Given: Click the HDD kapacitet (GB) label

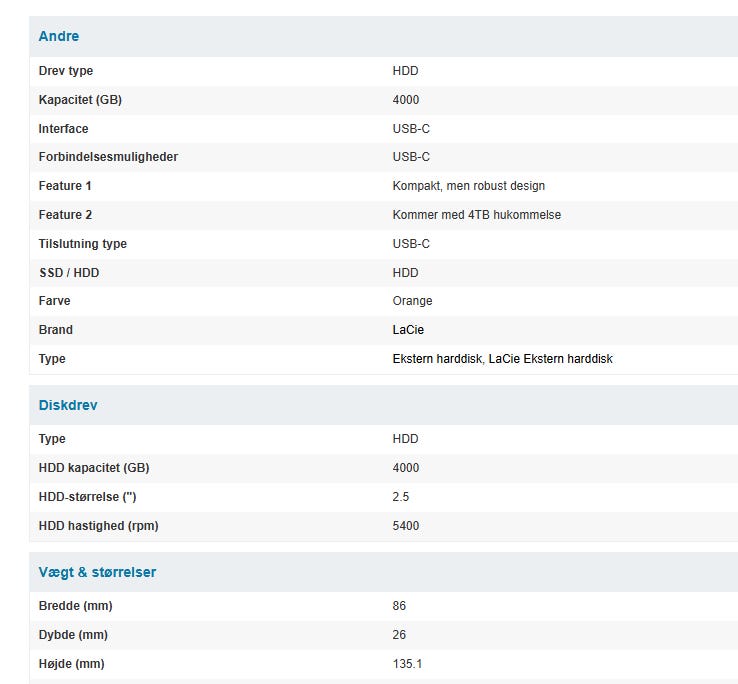Looking at the screenshot, I should [94, 468].
